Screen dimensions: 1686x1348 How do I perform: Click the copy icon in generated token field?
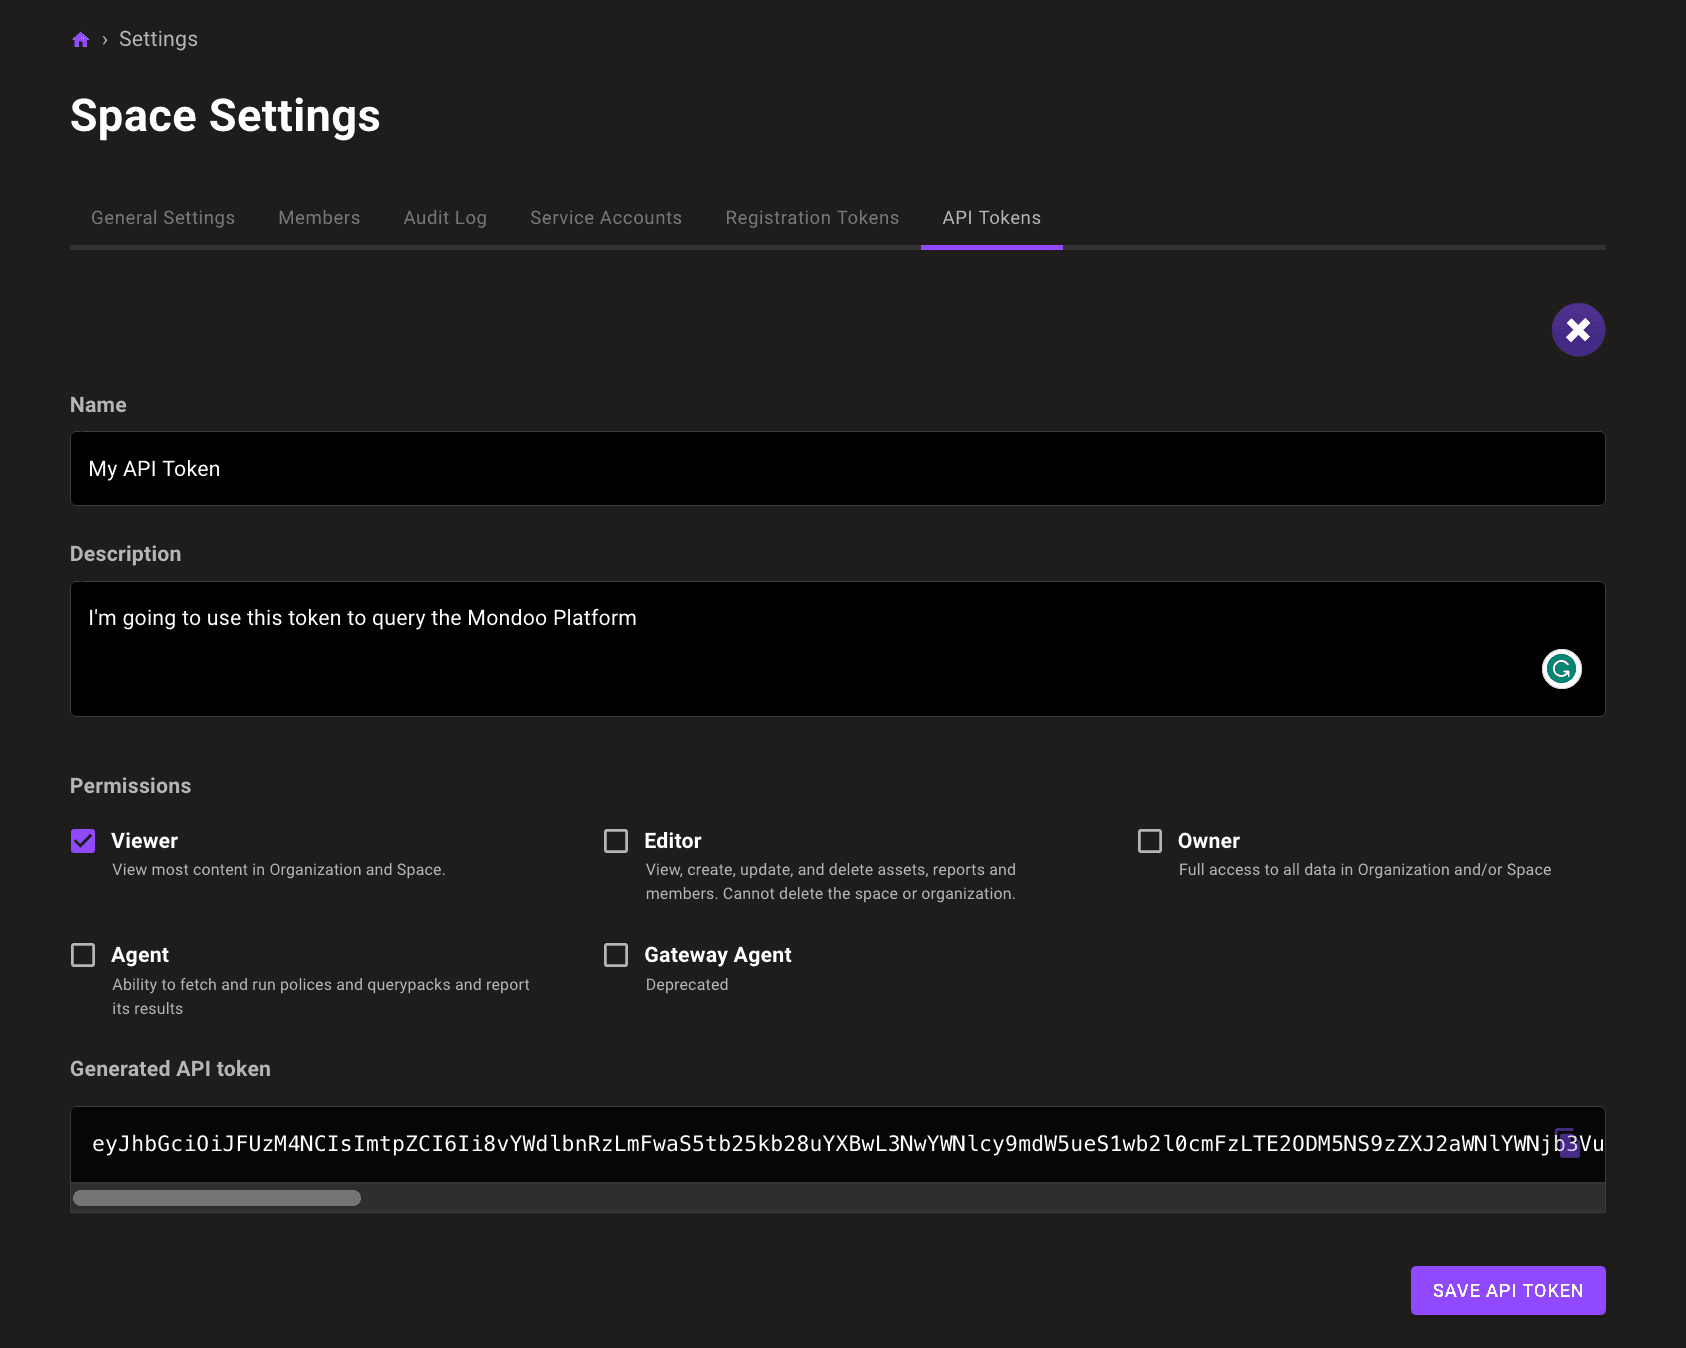point(1567,1142)
